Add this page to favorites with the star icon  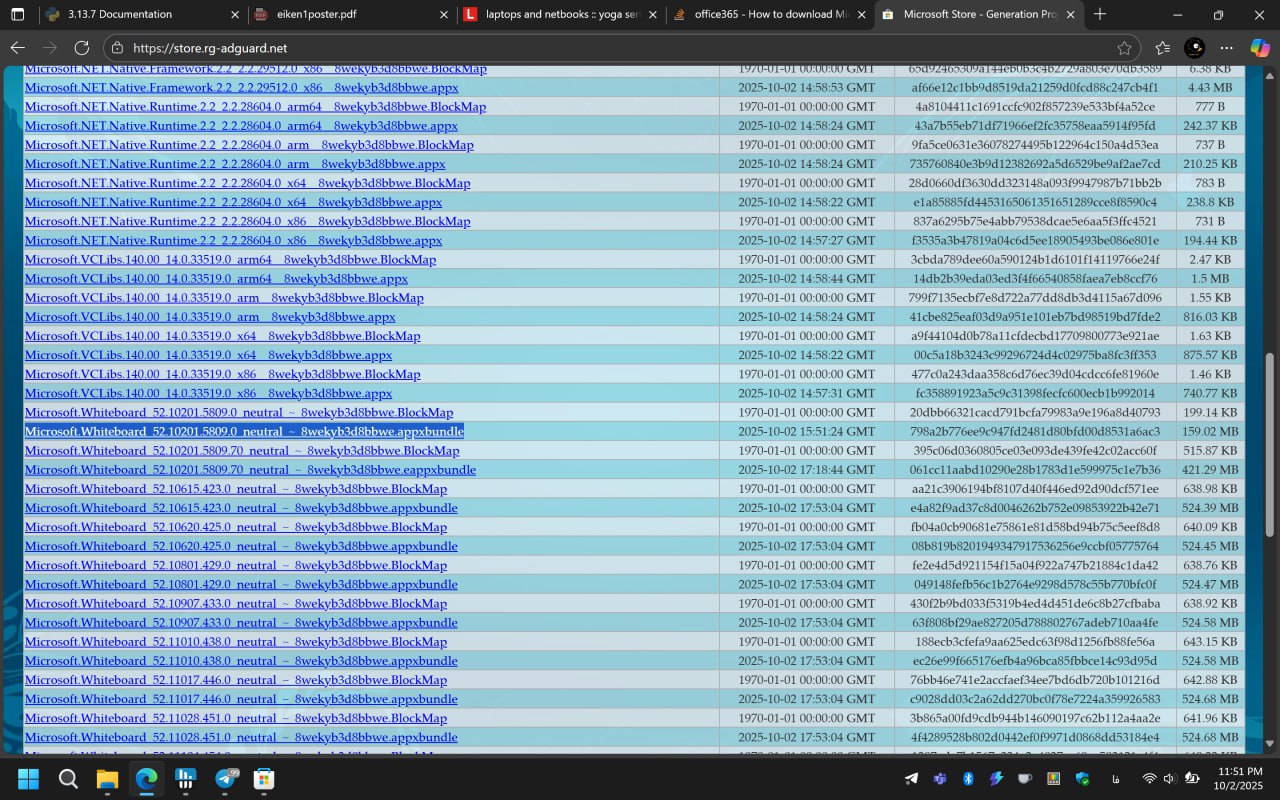click(x=1124, y=48)
